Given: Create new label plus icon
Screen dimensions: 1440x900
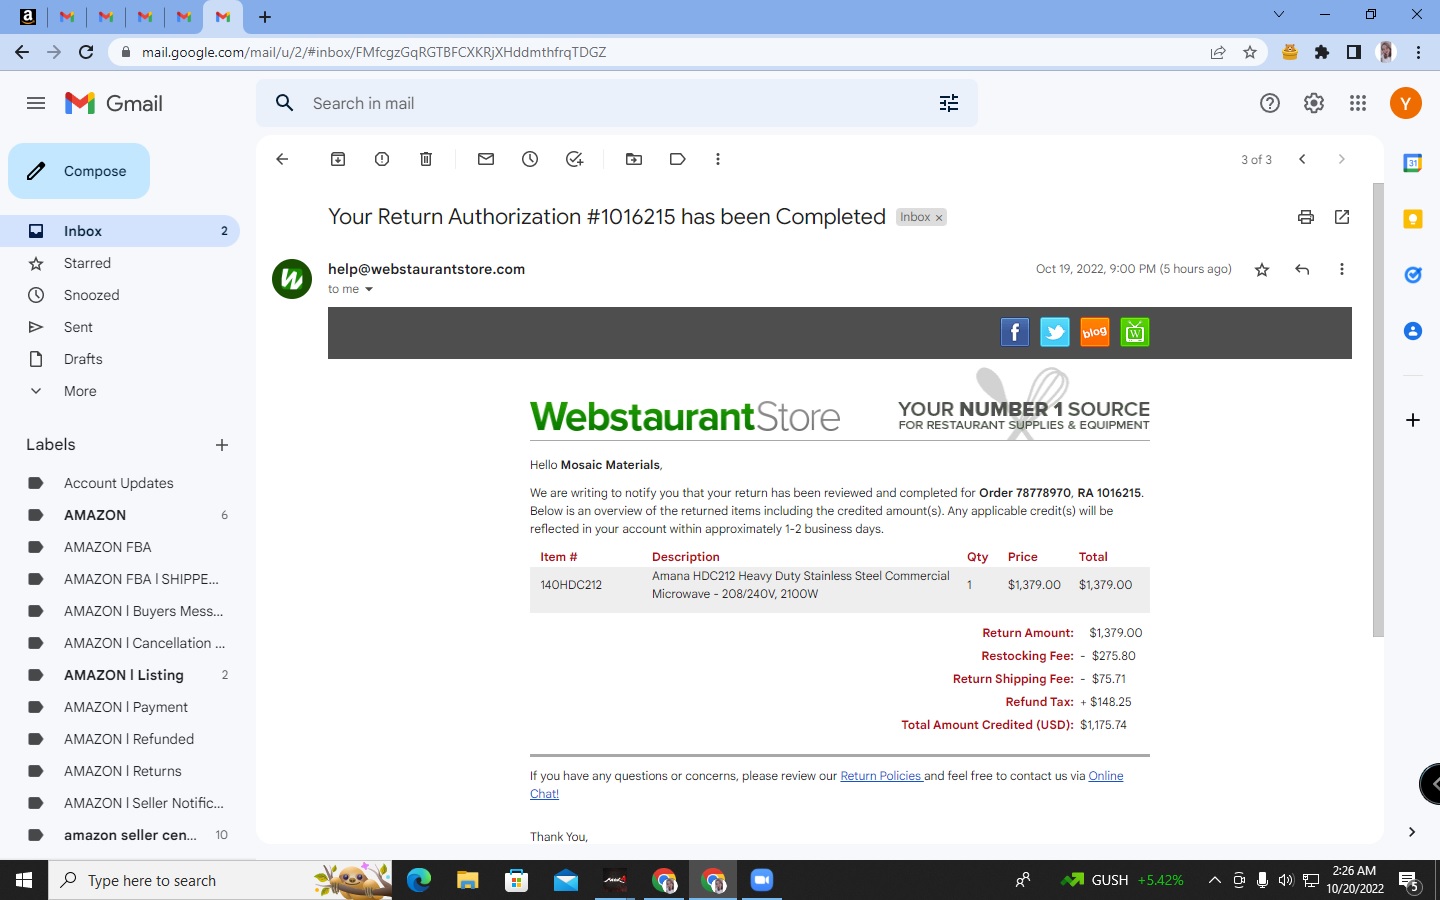Looking at the screenshot, I should pyautogui.click(x=222, y=445).
